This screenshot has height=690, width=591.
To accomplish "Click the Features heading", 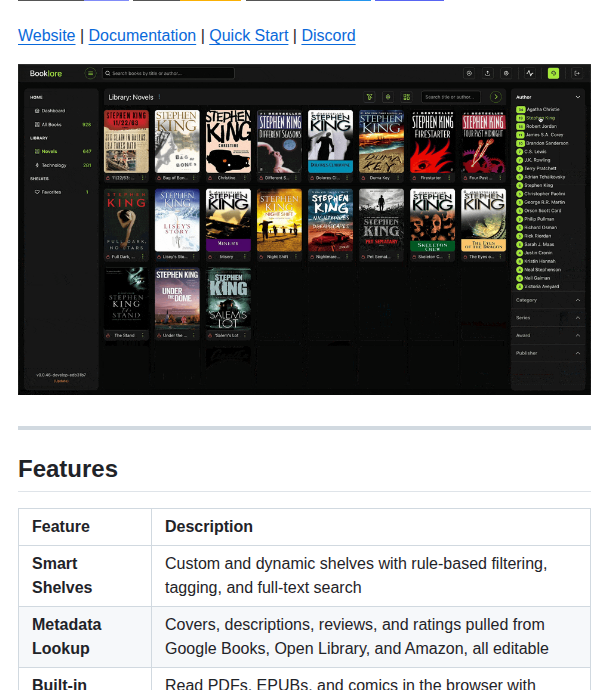I will [68, 469].
